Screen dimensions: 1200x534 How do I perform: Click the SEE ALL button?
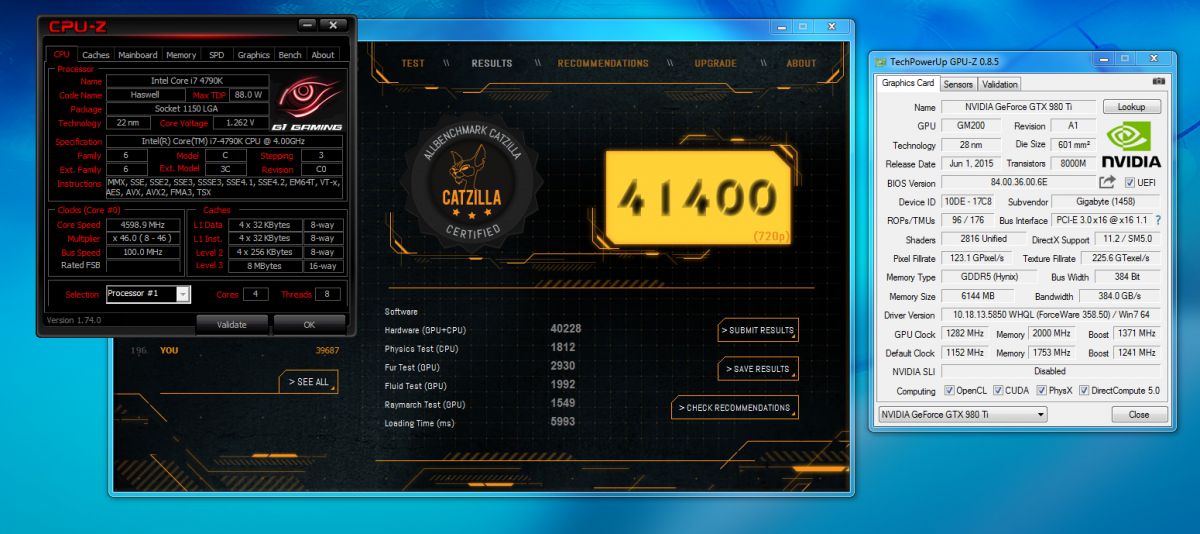coord(309,382)
